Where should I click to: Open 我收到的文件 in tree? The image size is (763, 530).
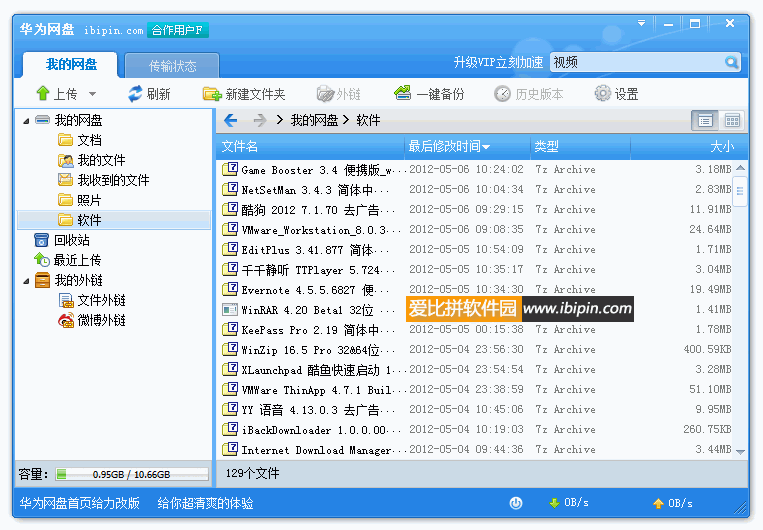(103, 180)
